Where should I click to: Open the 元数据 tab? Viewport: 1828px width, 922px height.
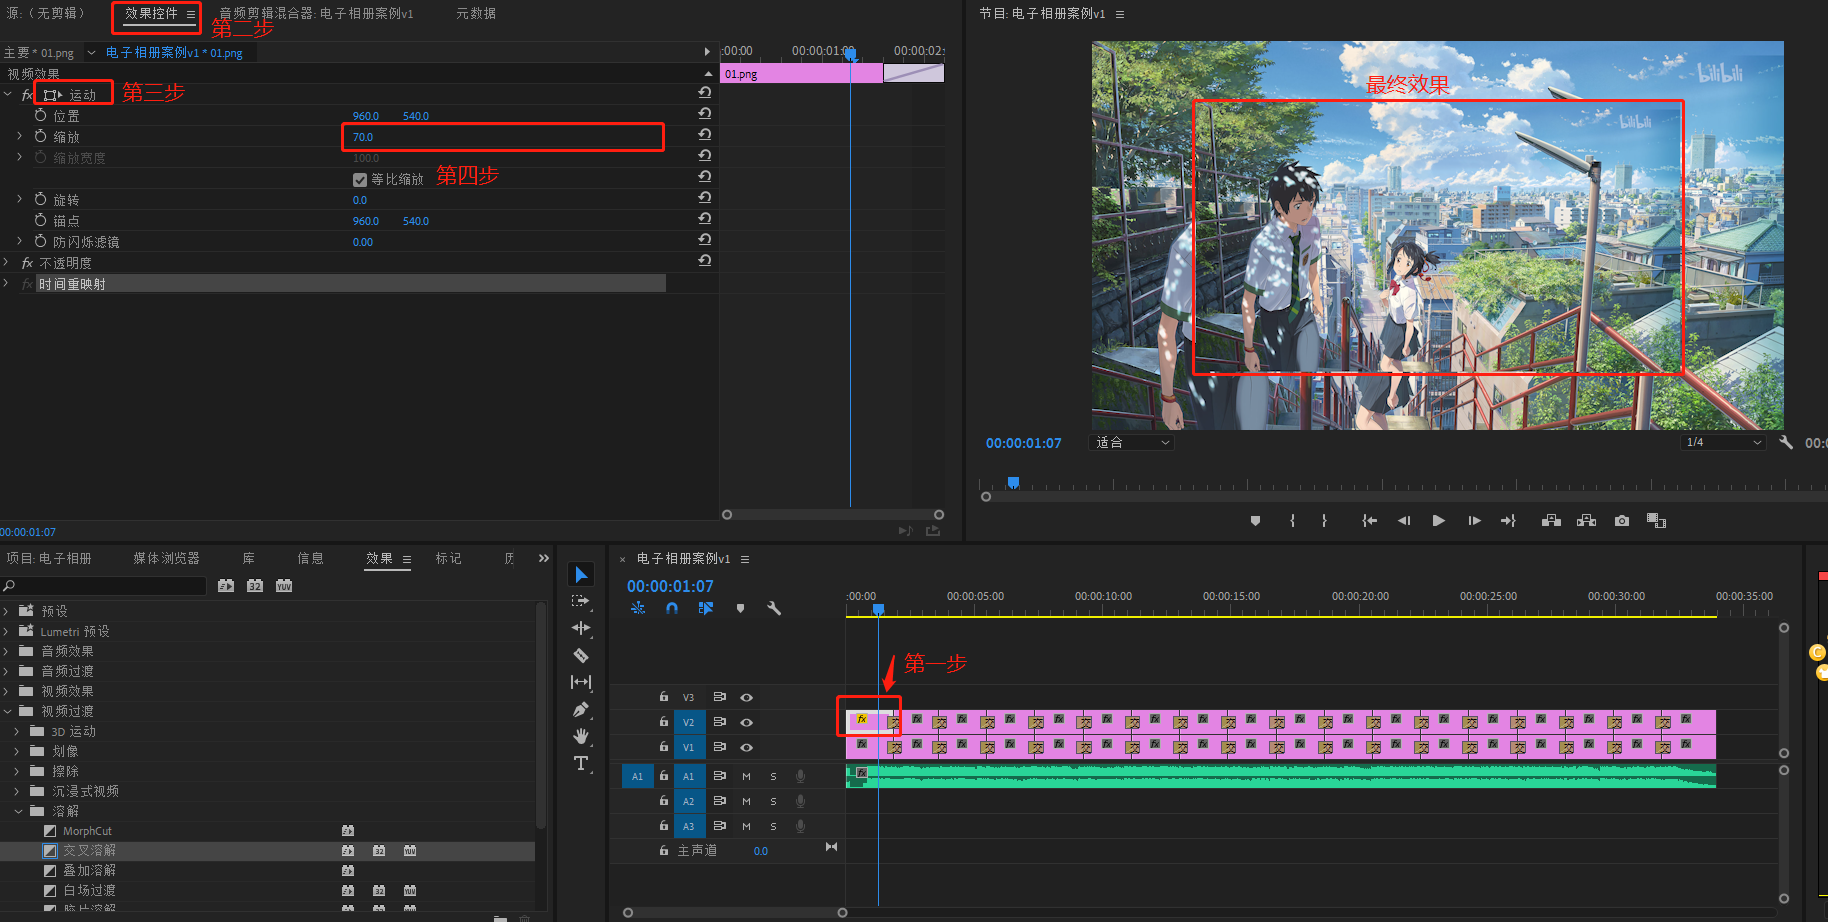476,14
